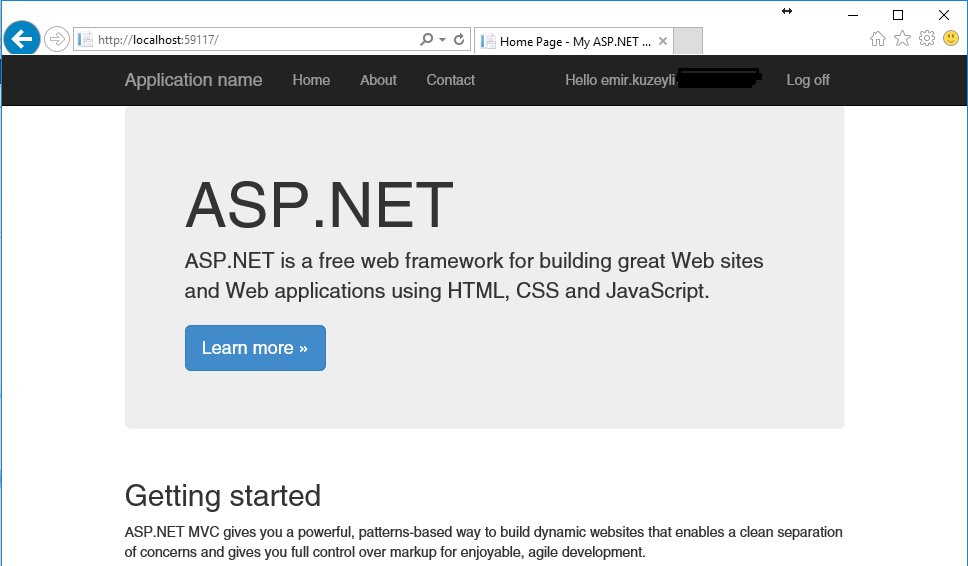Click the Hello emir.kuzeyli user link
This screenshot has width=968, height=566.
[x=663, y=80]
